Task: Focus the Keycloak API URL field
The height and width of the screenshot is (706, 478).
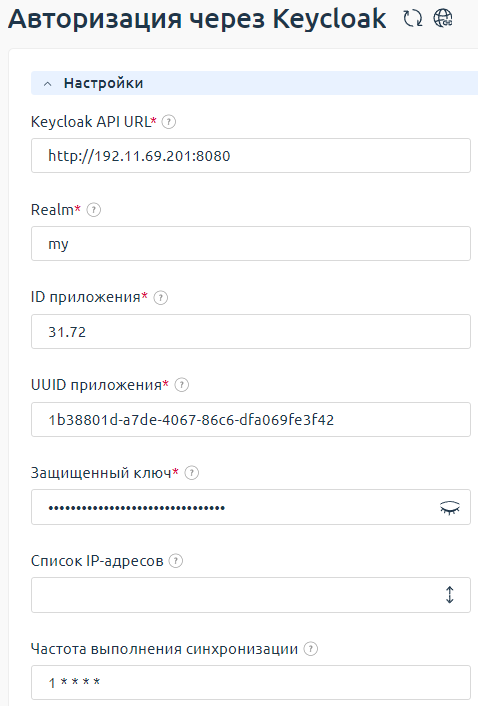Action: click(251, 156)
